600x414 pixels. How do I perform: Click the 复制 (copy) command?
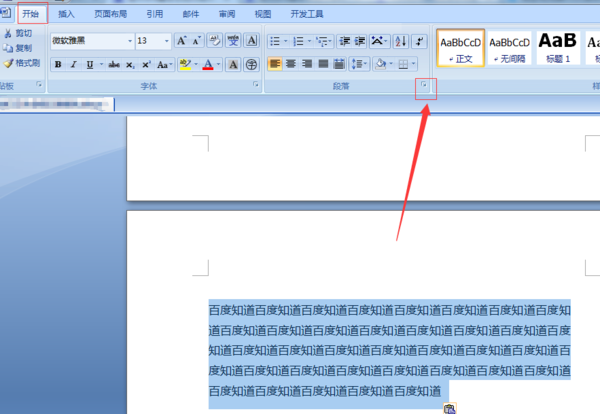[18, 48]
